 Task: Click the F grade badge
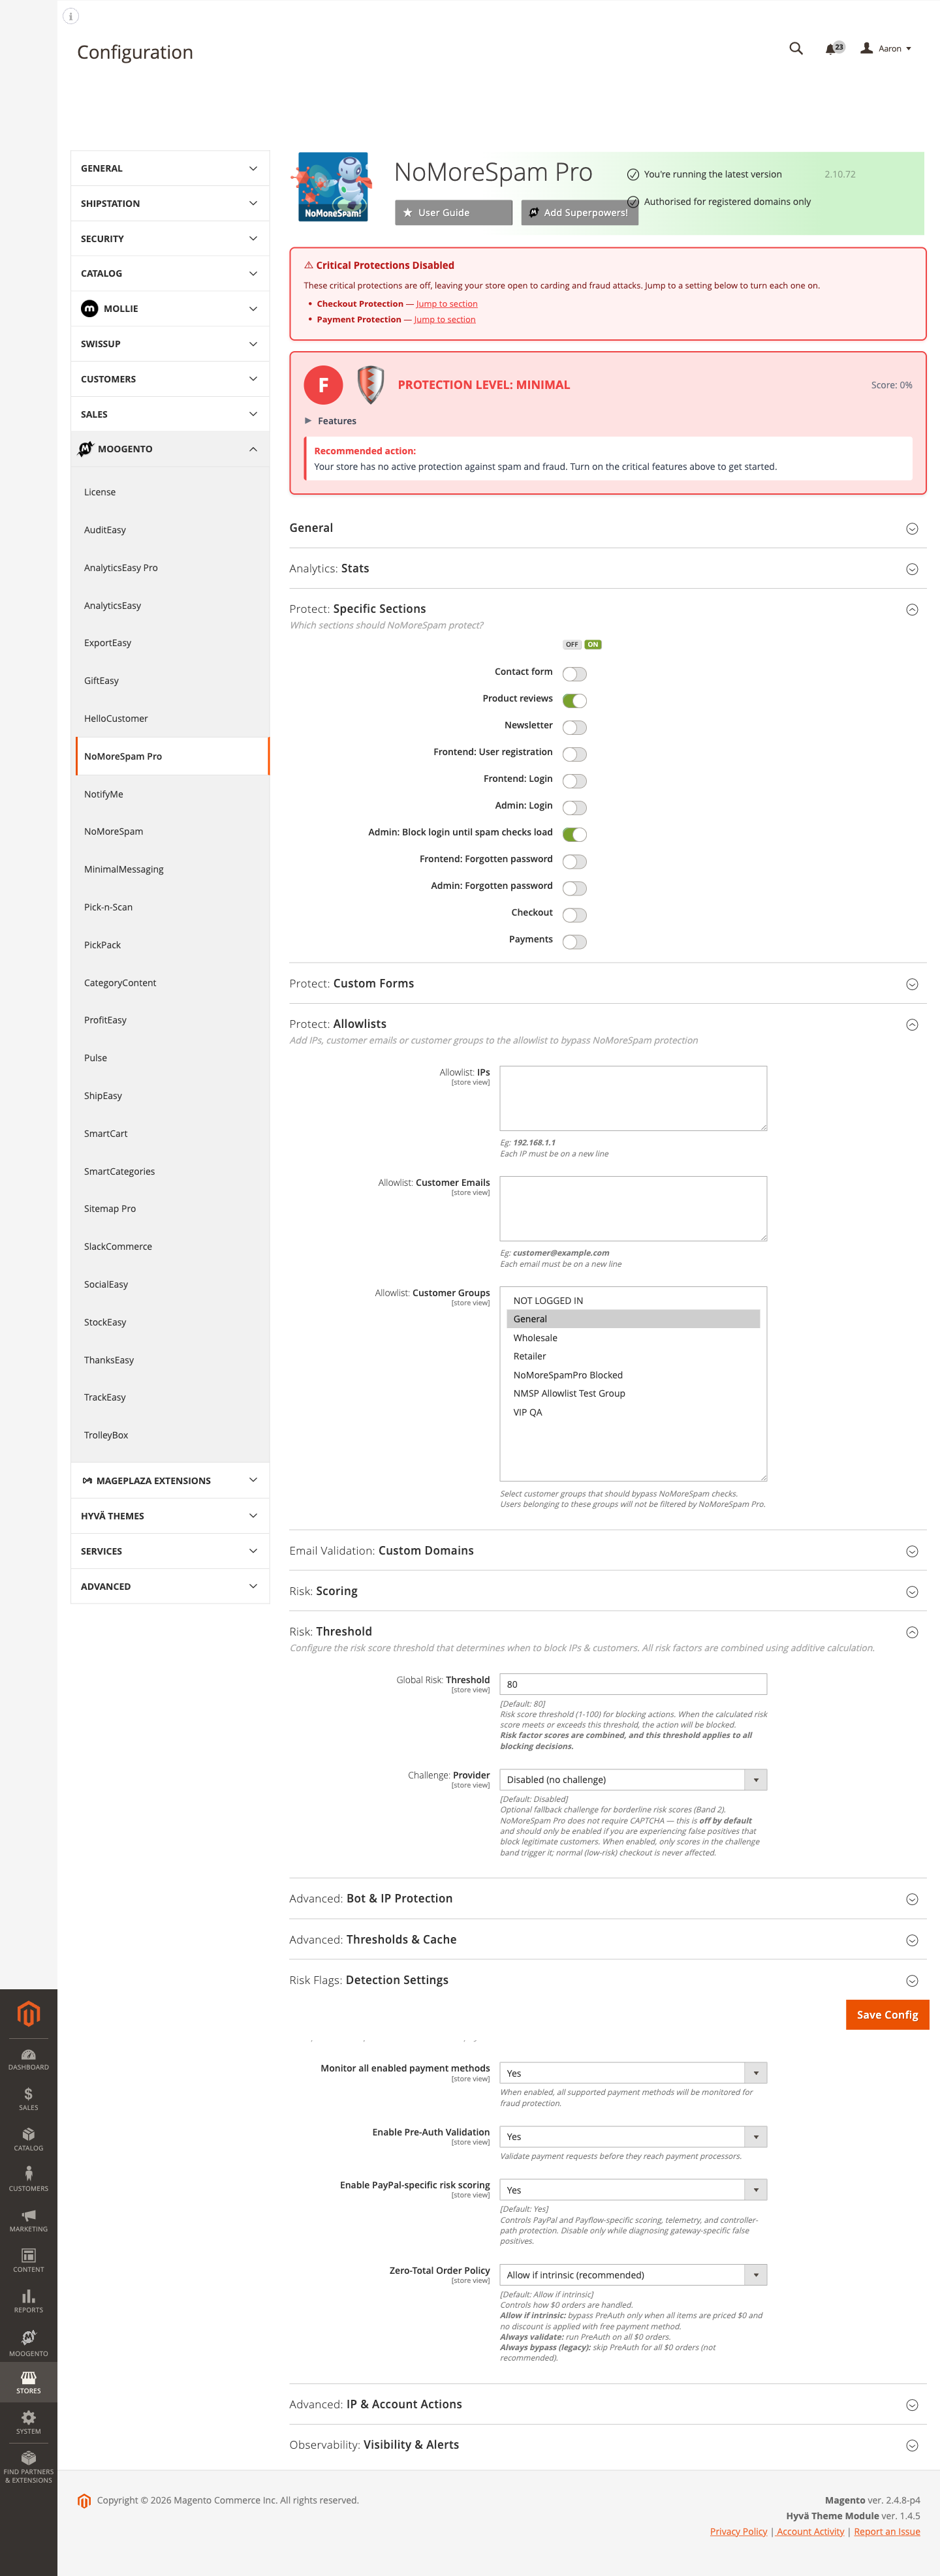point(323,385)
